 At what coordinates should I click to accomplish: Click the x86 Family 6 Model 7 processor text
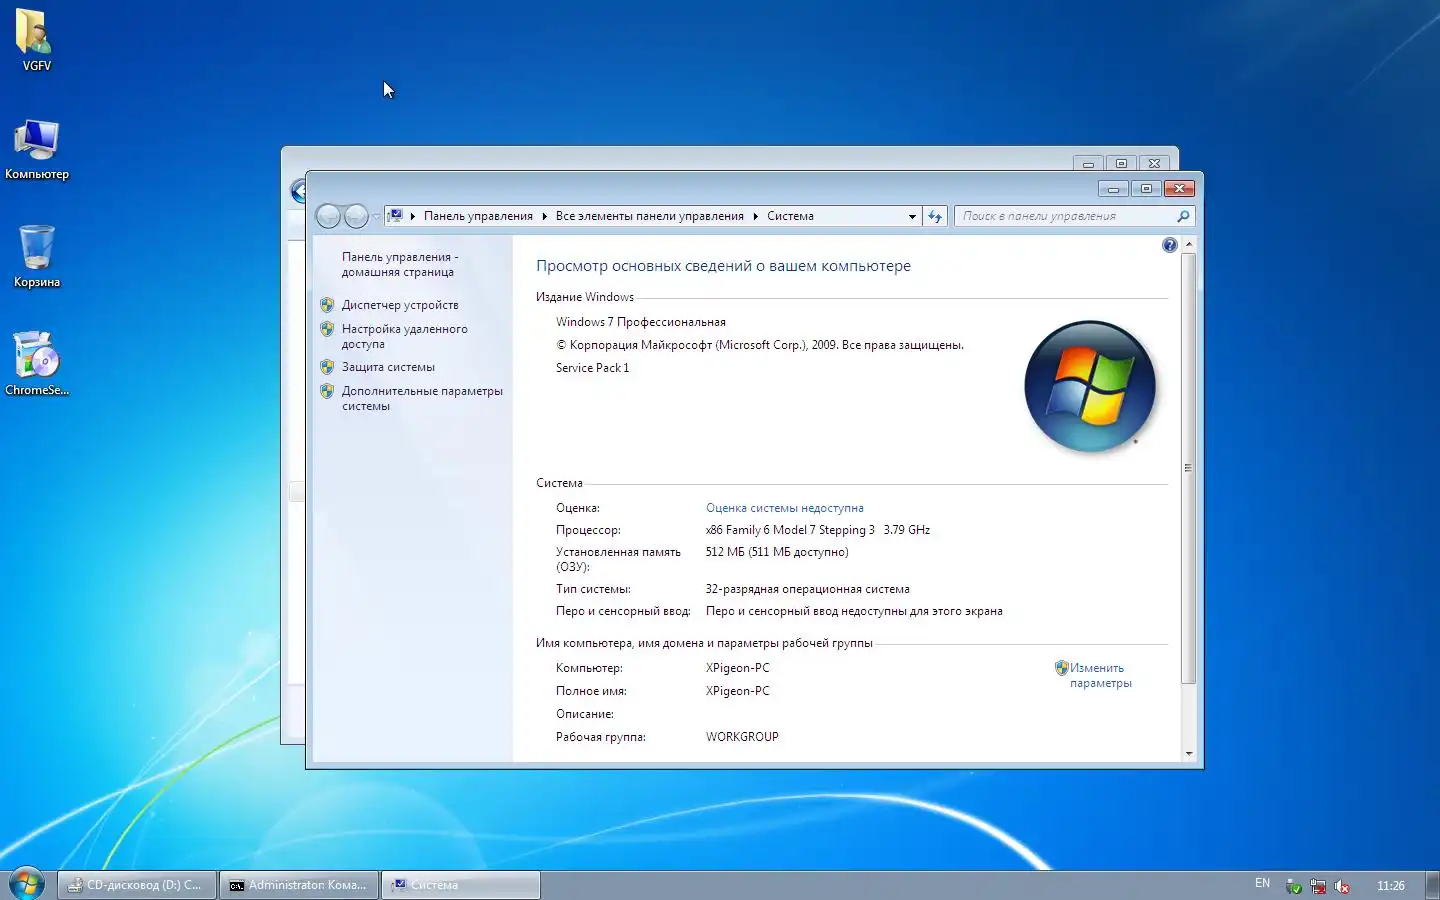click(817, 530)
